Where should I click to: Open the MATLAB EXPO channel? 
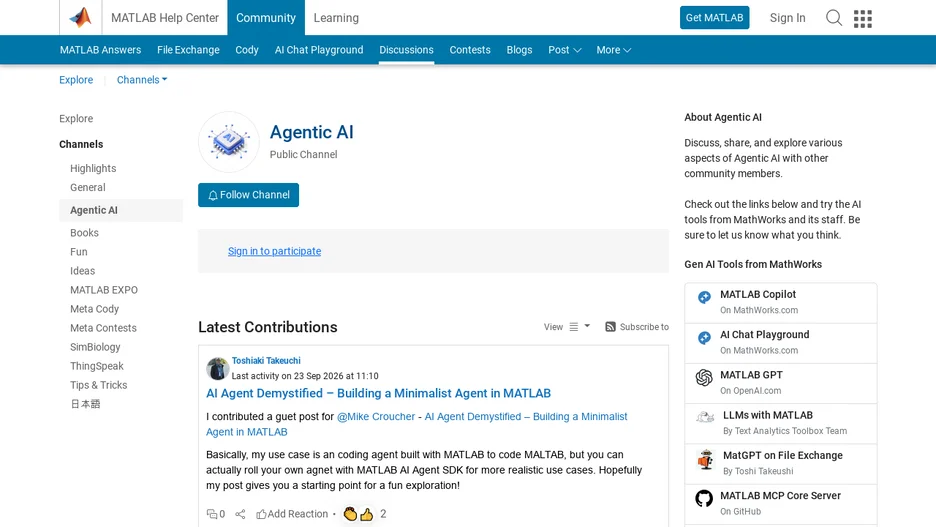[x=104, y=290]
